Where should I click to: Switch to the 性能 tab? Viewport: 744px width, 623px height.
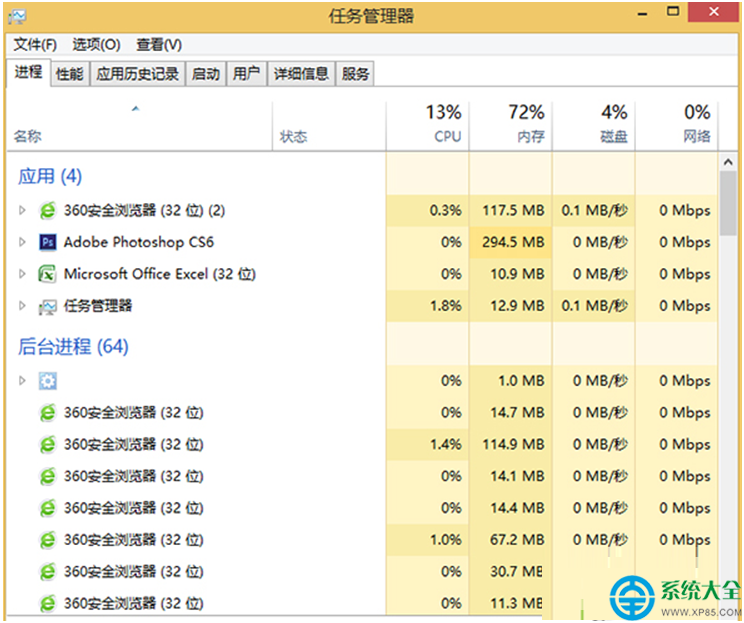[x=70, y=74]
